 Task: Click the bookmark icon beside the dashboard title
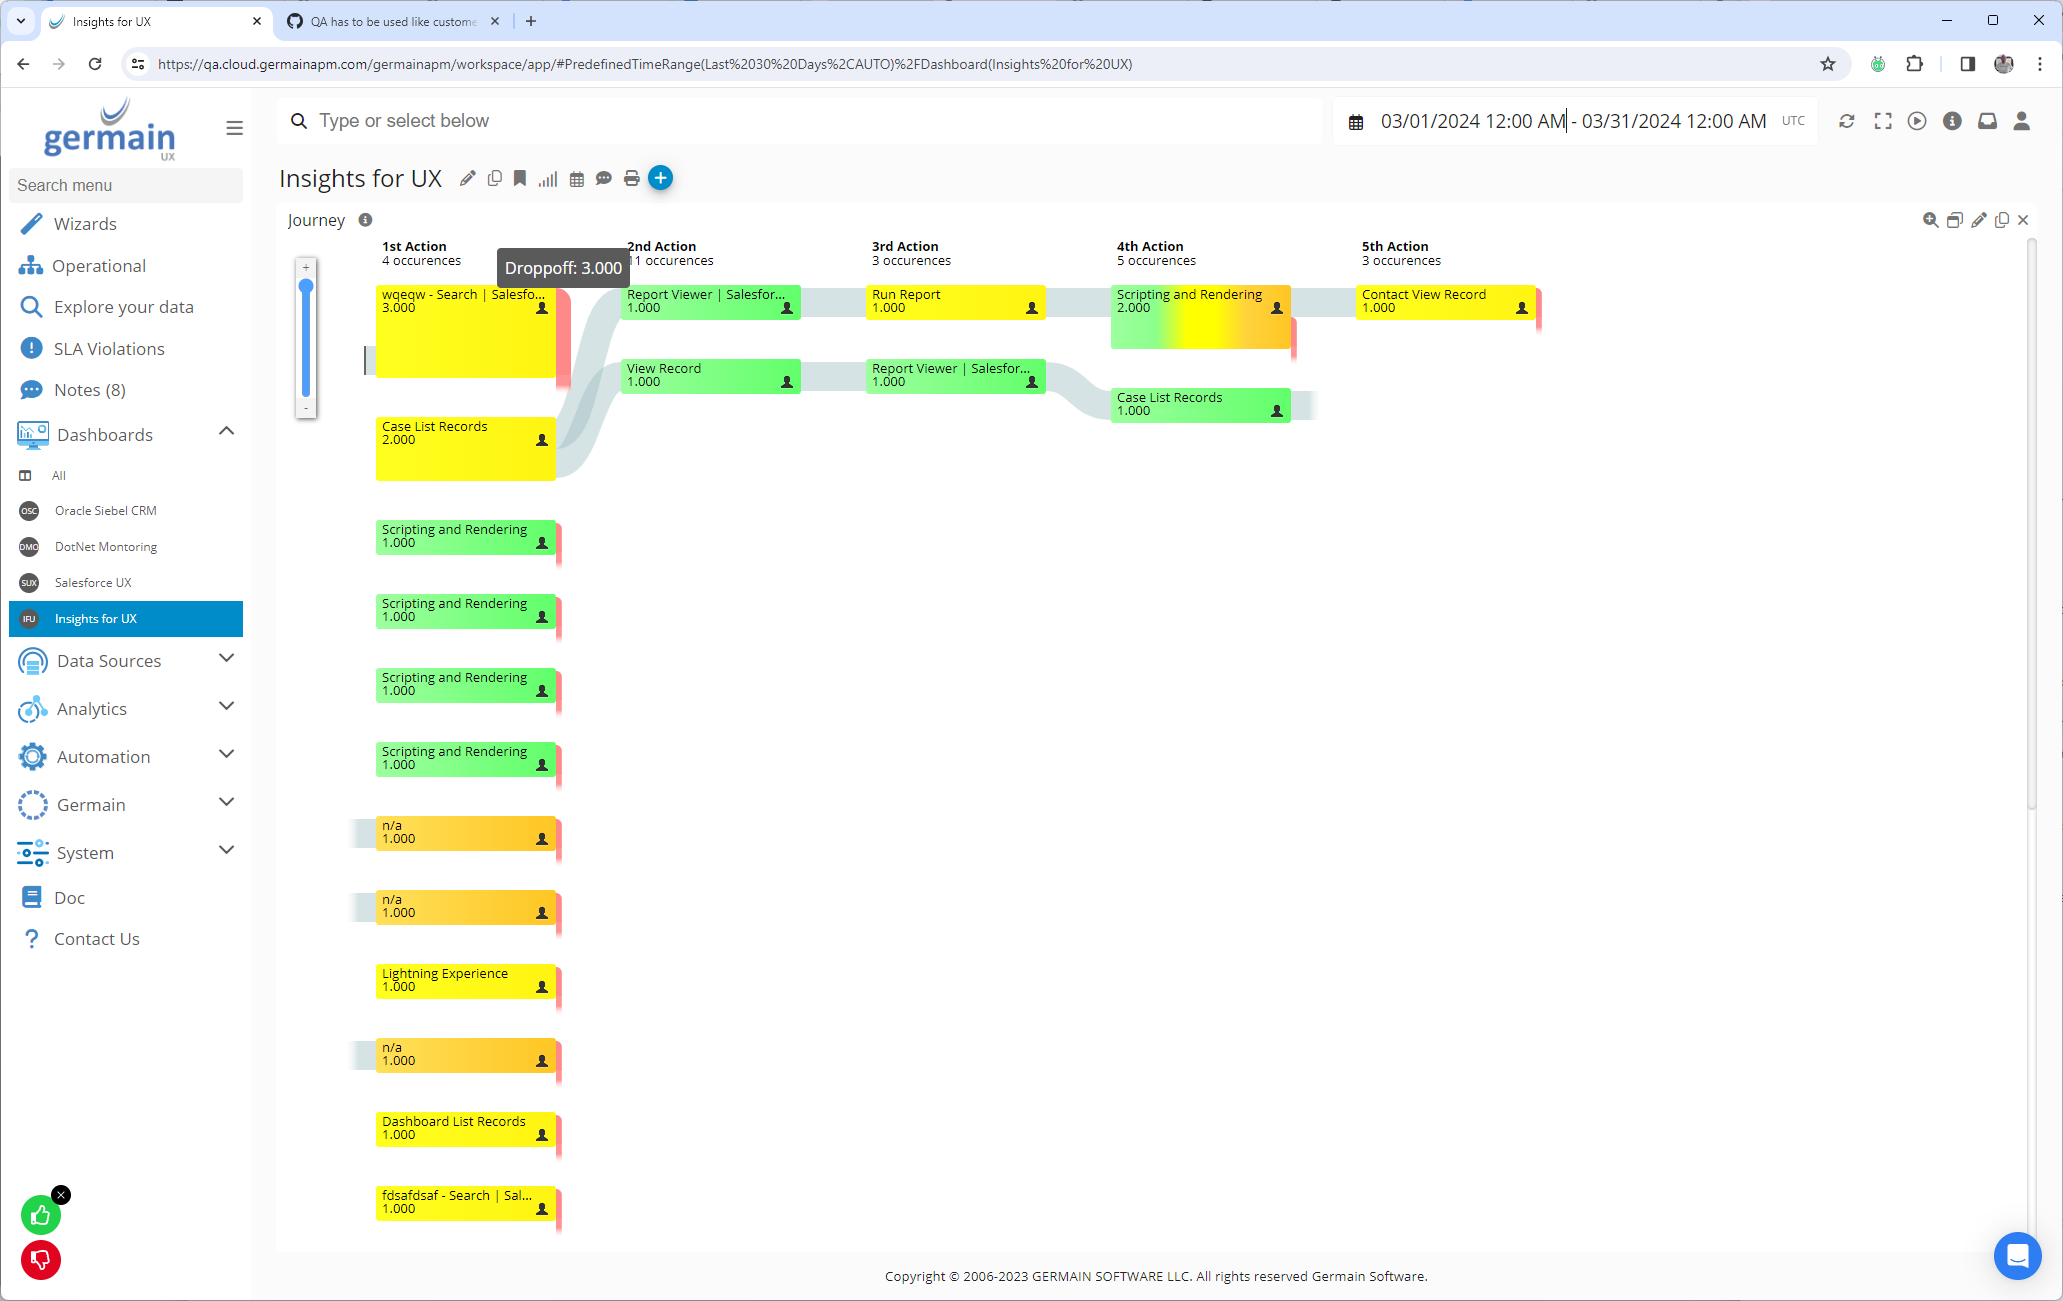(x=520, y=178)
